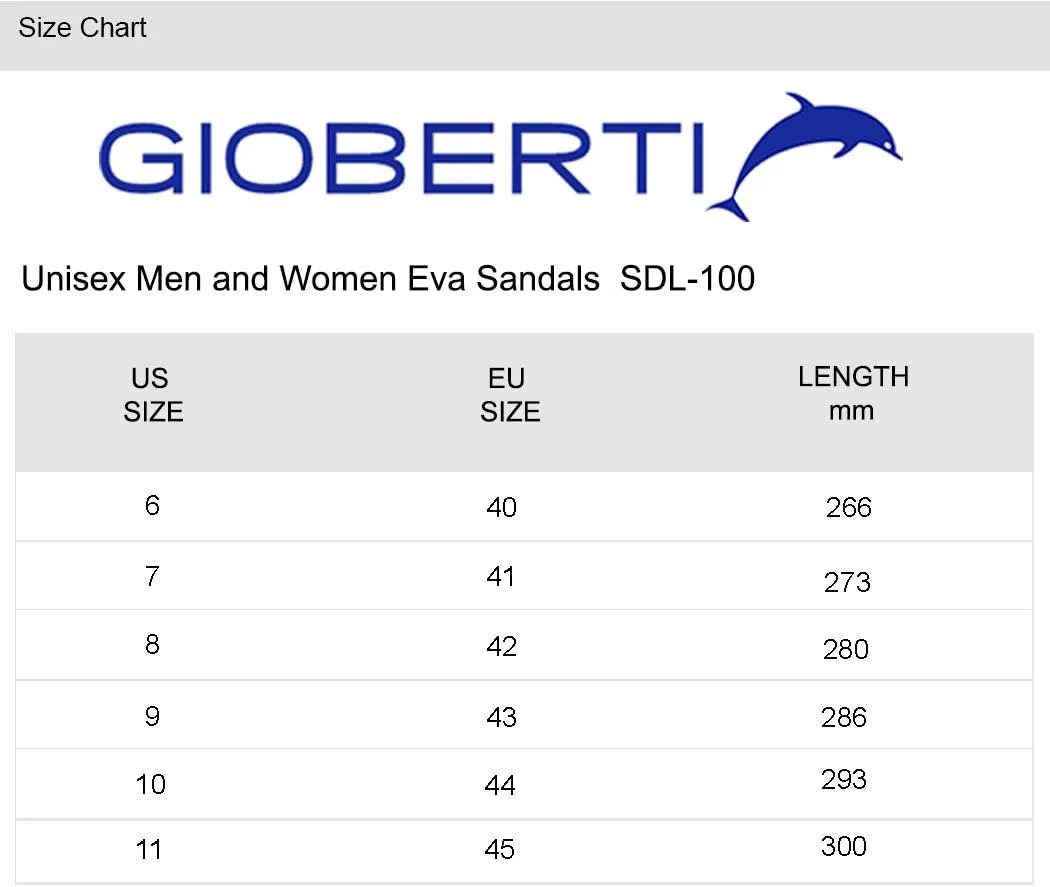
Task: Click the EU SIZE column header
Action: pyautogui.click(x=510, y=395)
